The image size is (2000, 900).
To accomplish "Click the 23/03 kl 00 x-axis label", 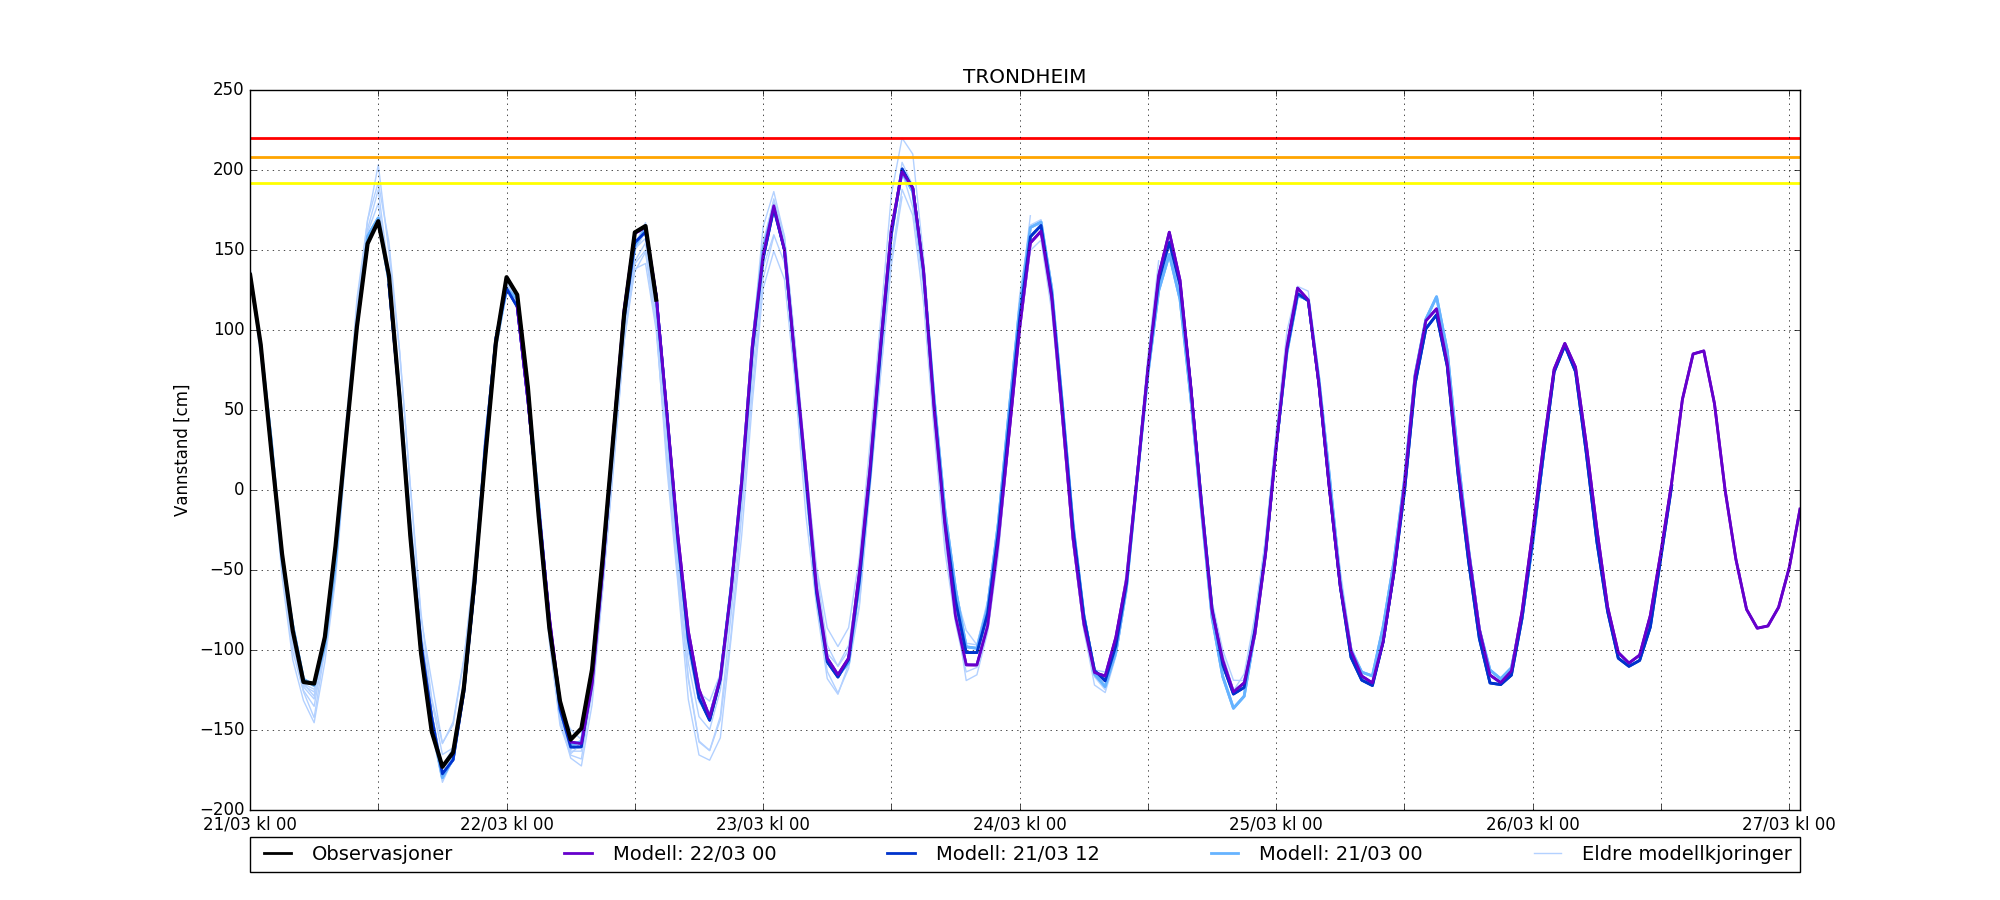I will click(763, 825).
